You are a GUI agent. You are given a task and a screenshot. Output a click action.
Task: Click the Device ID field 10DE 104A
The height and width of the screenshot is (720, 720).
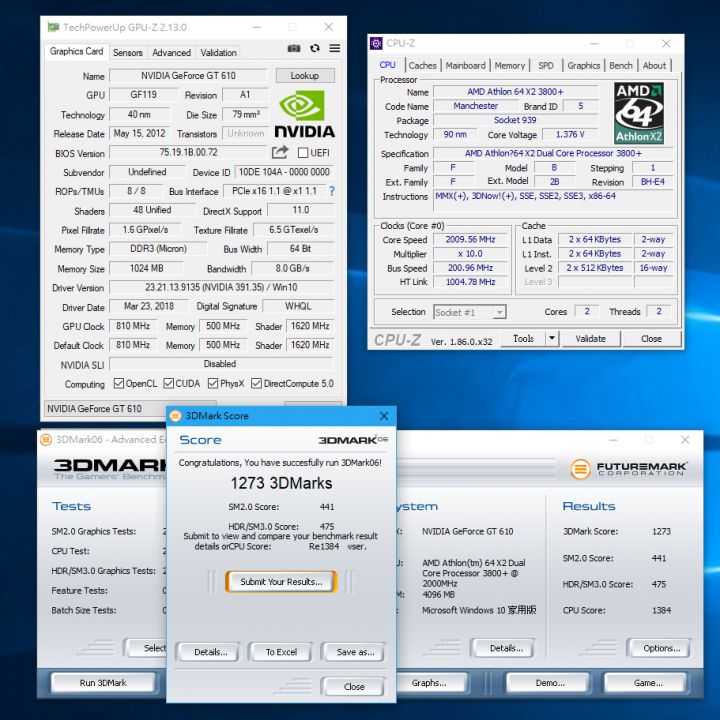(284, 172)
